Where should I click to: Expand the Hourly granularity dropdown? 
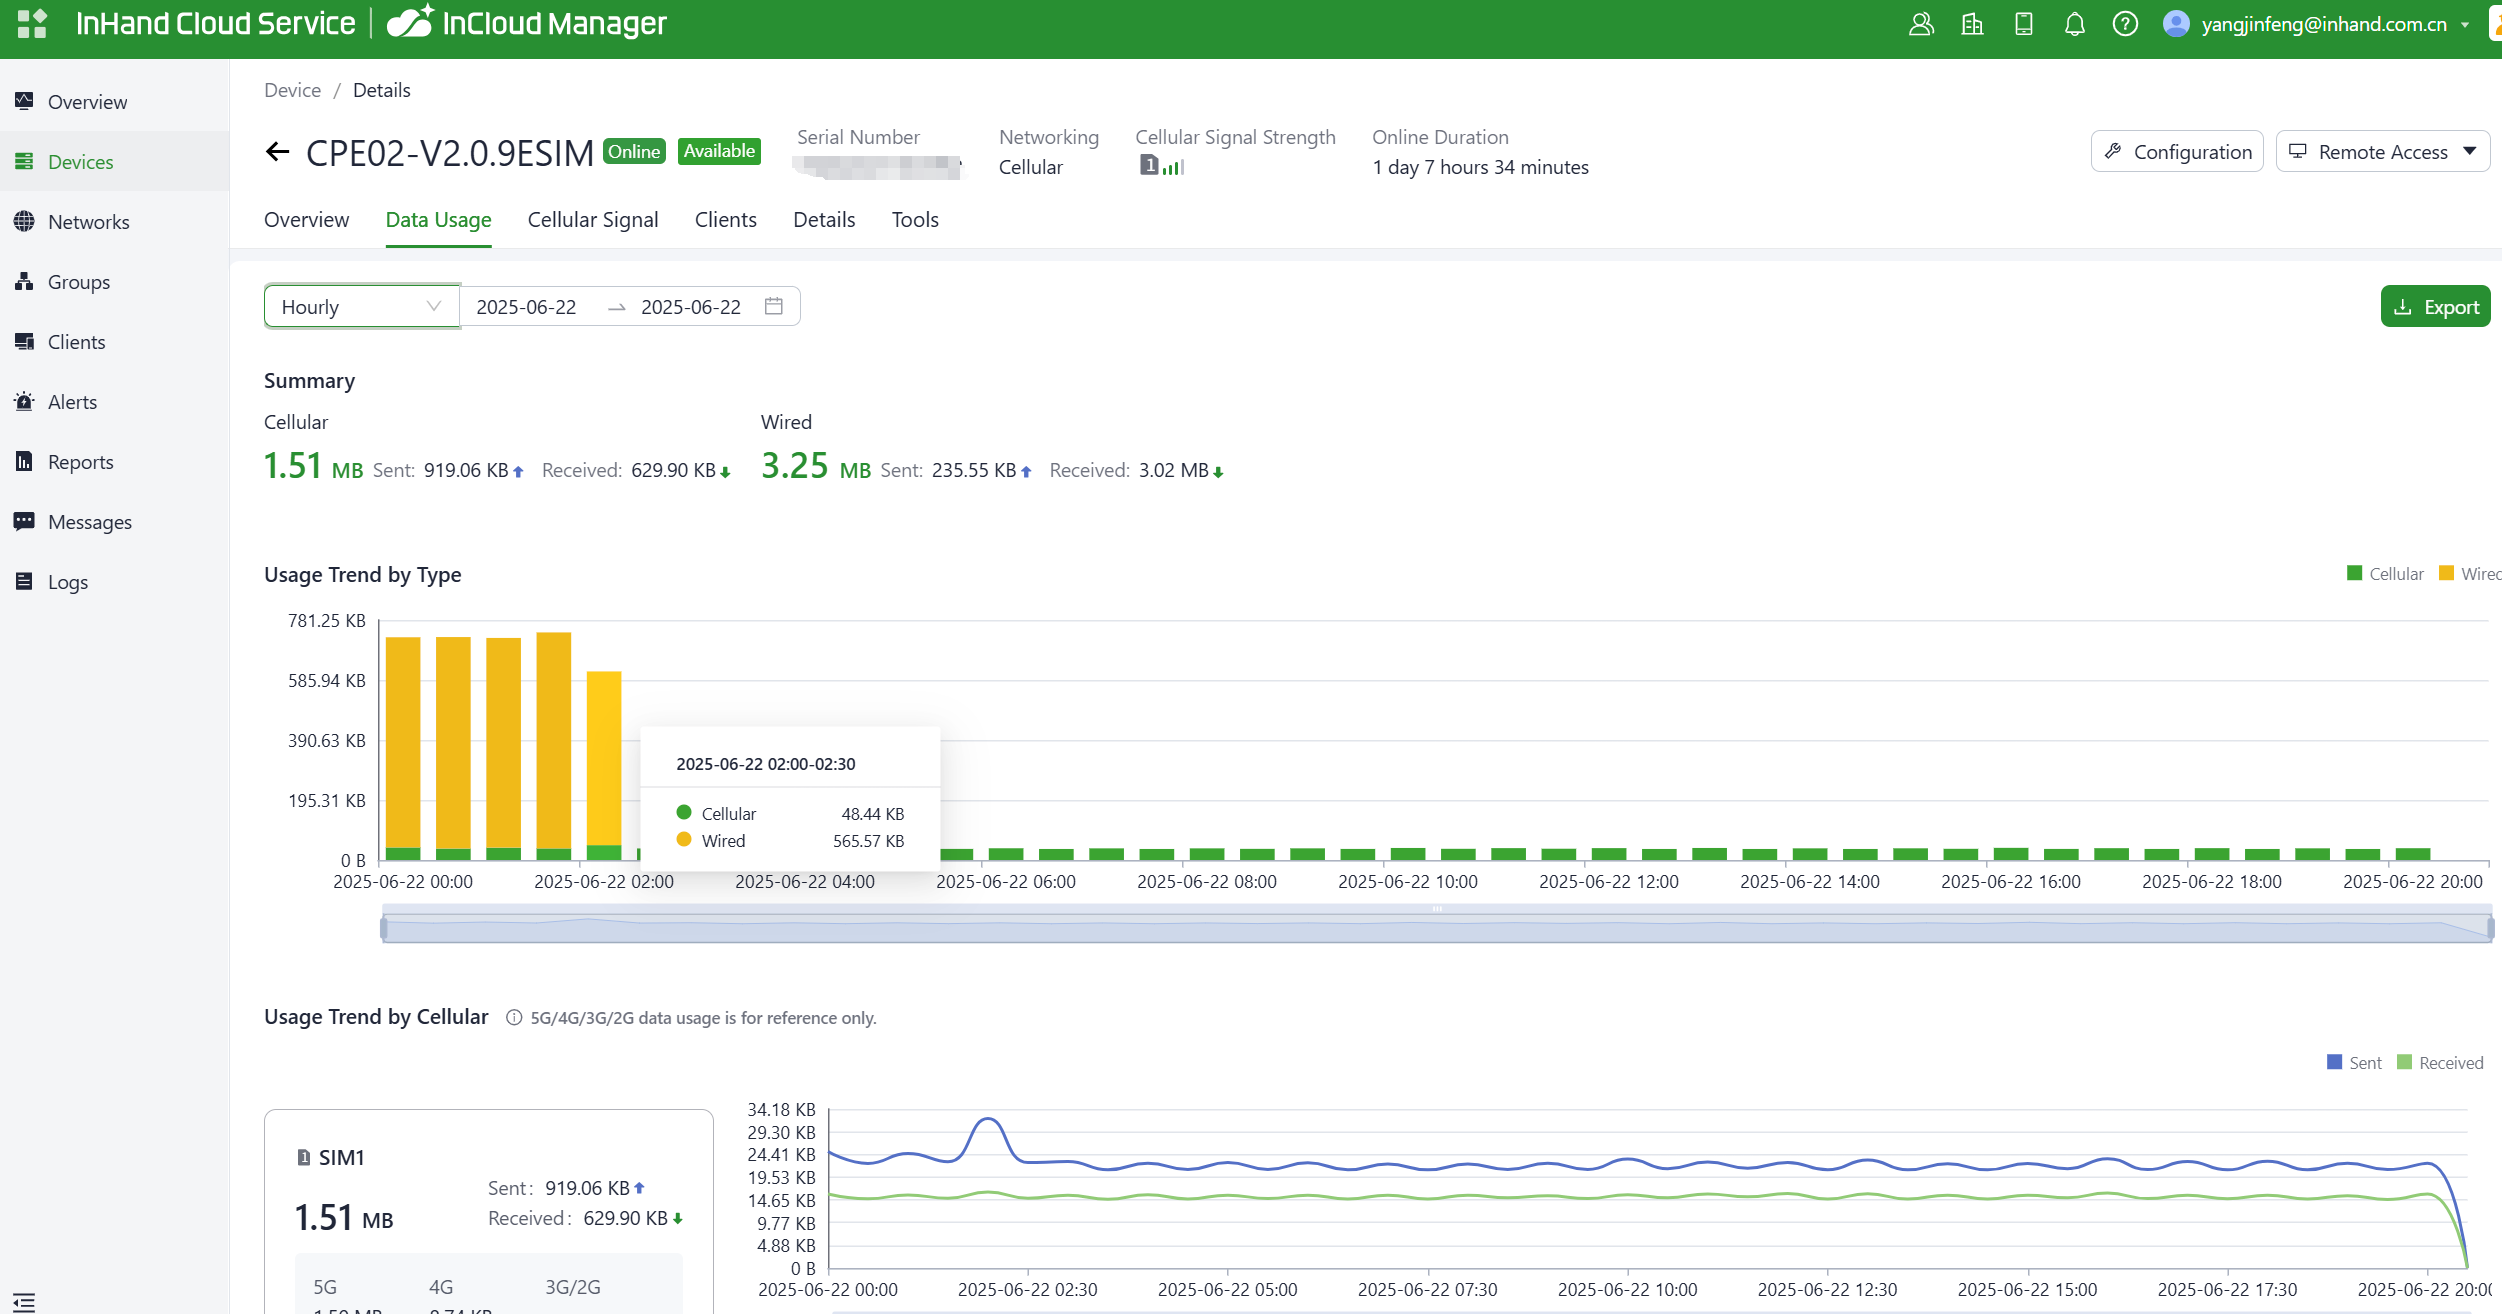coord(361,306)
